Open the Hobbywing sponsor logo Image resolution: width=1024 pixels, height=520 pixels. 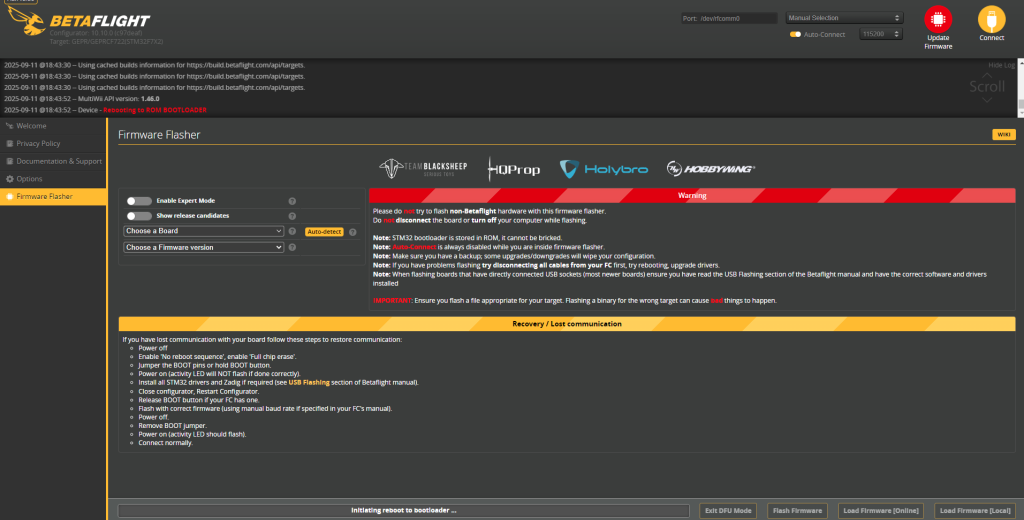pos(711,169)
